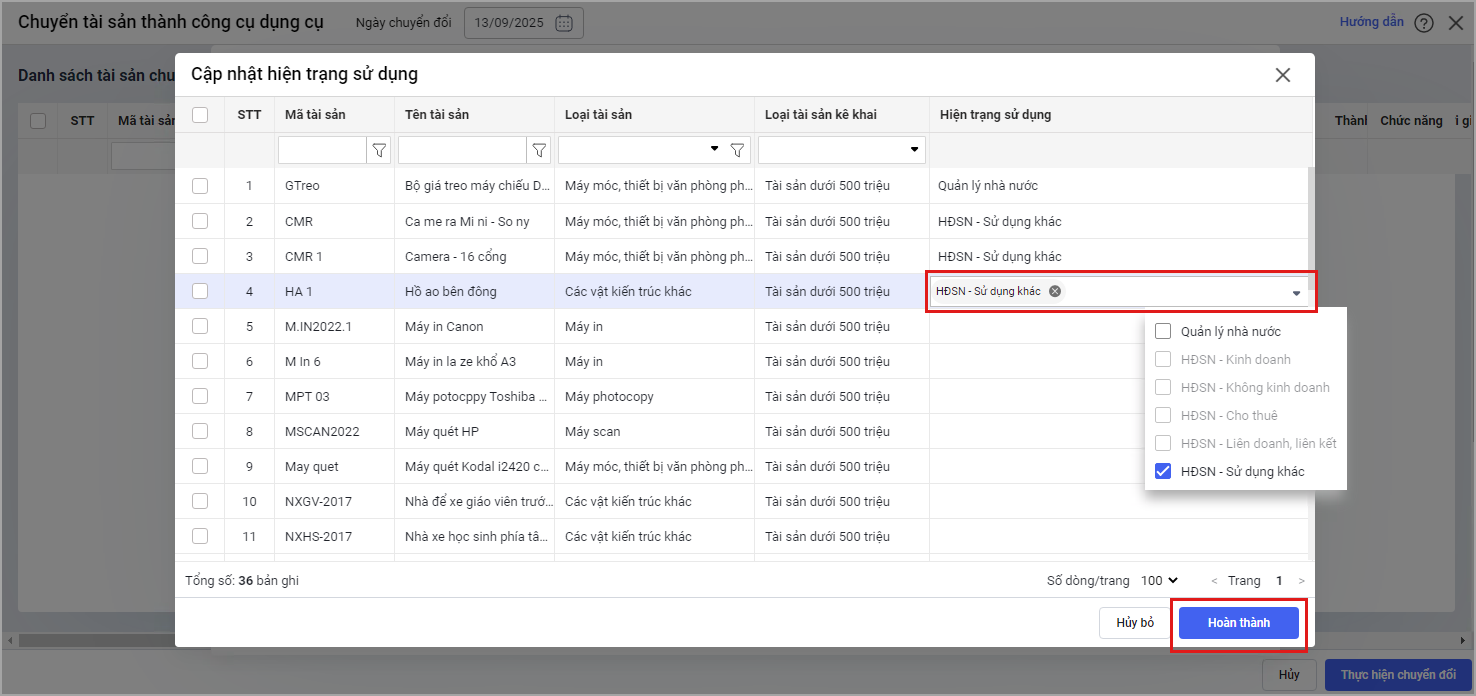Expand the Loại tài sản filter dropdown

point(714,149)
